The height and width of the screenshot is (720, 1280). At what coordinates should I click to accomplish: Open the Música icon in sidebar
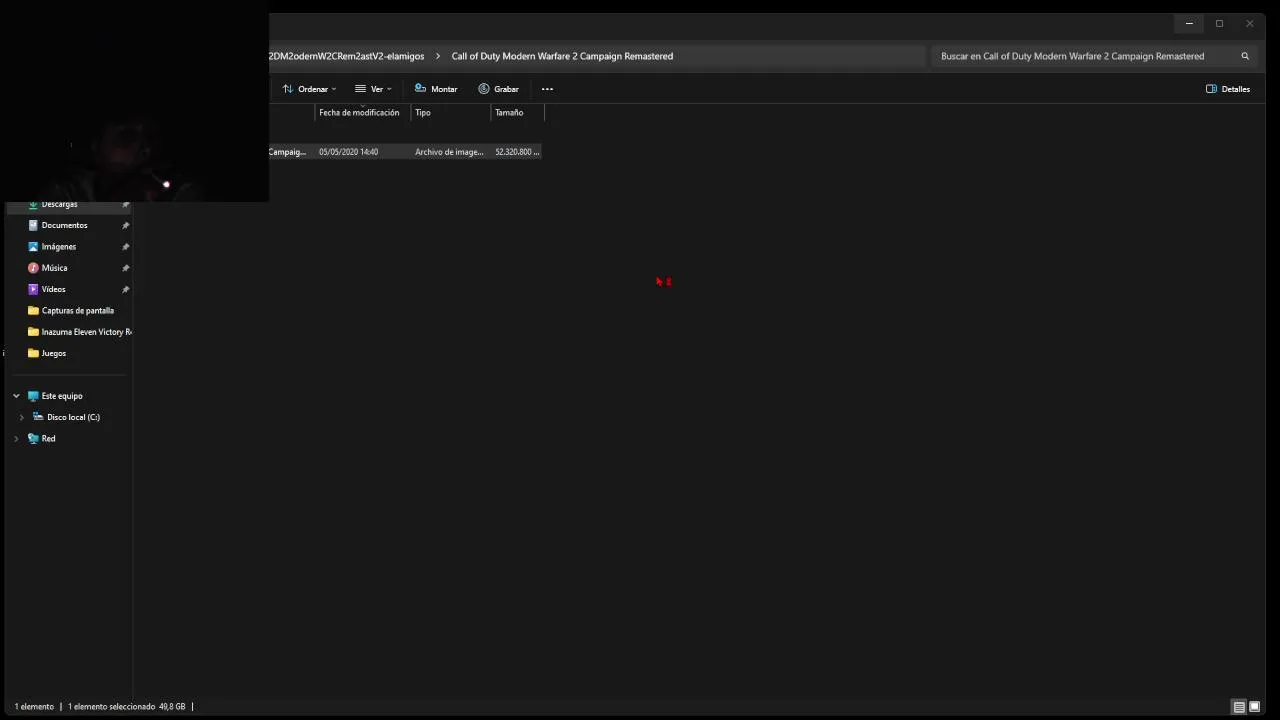pos(33,268)
